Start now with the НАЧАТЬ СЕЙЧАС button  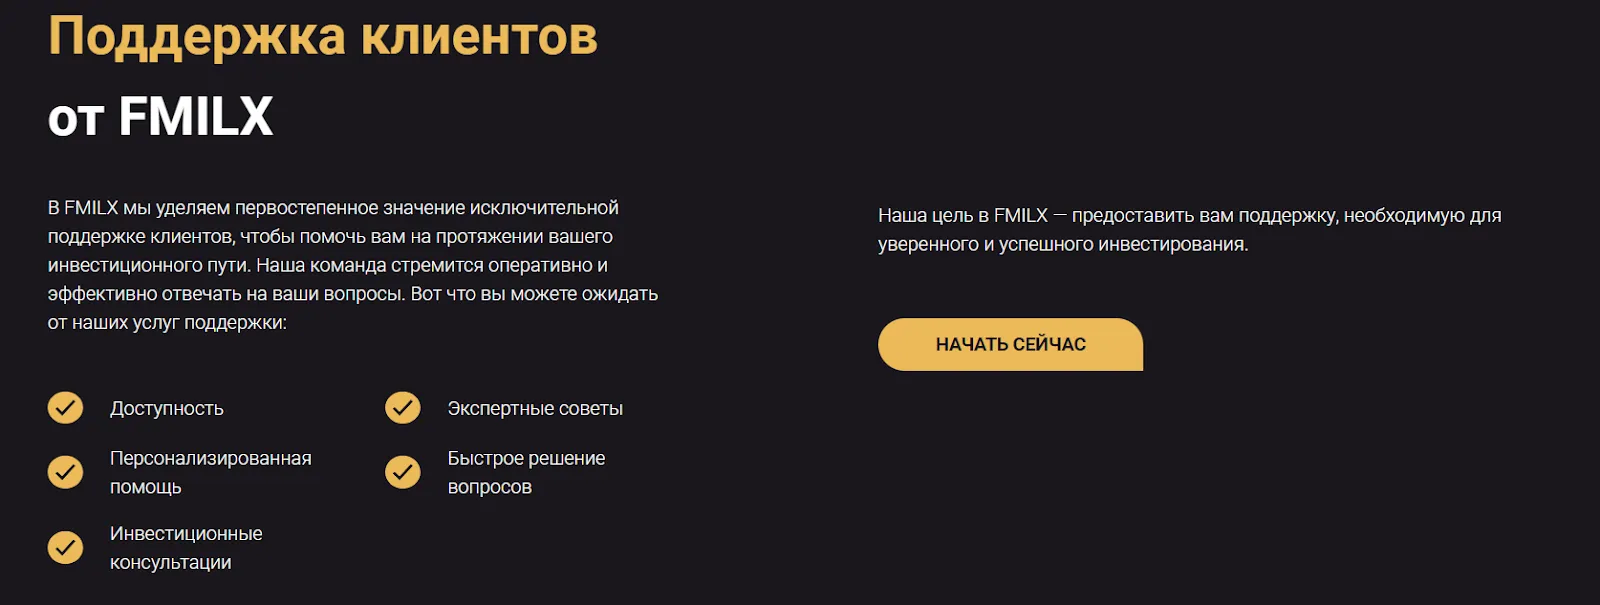pyautogui.click(x=1010, y=344)
